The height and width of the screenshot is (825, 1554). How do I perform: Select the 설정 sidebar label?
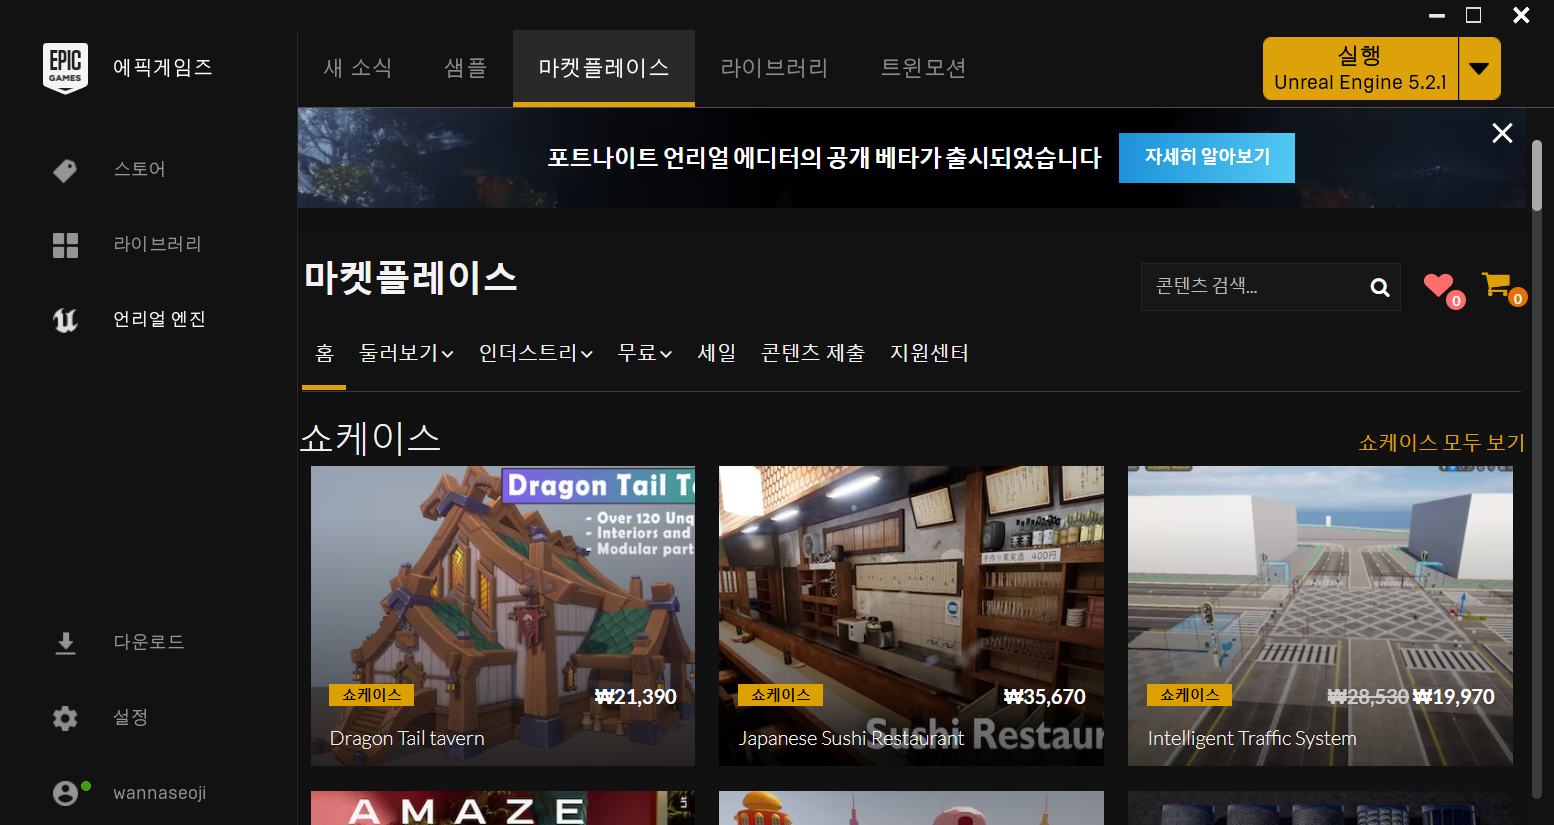tap(131, 718)
